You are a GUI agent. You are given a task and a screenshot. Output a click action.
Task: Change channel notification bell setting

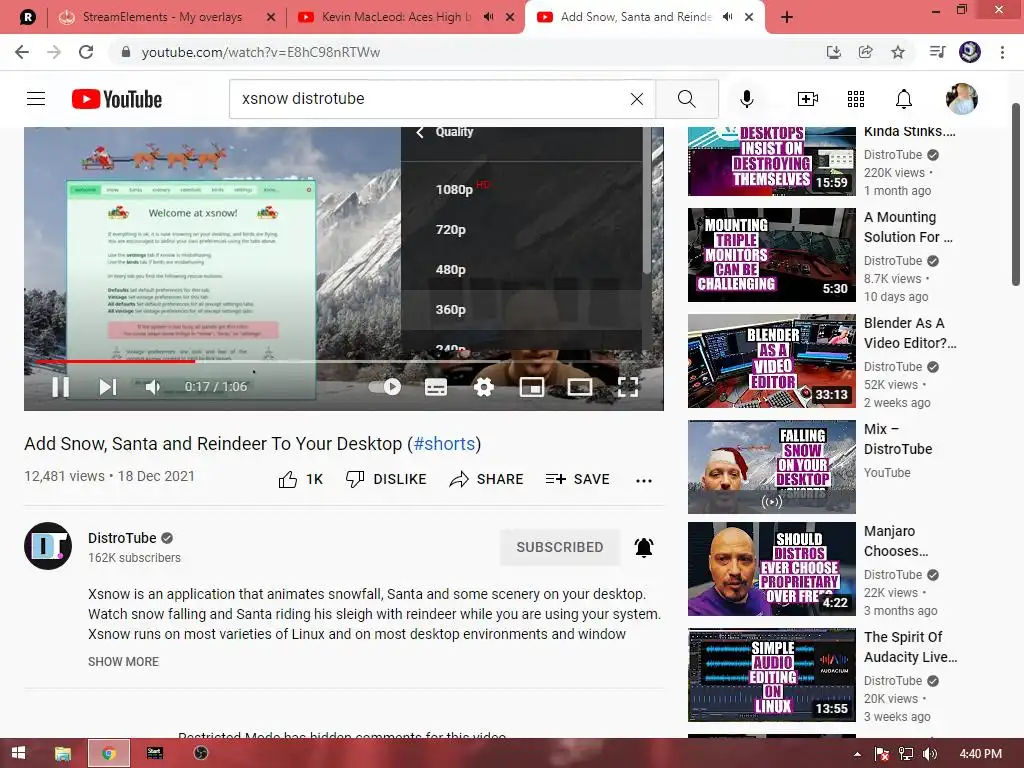[x=644, y=547]
